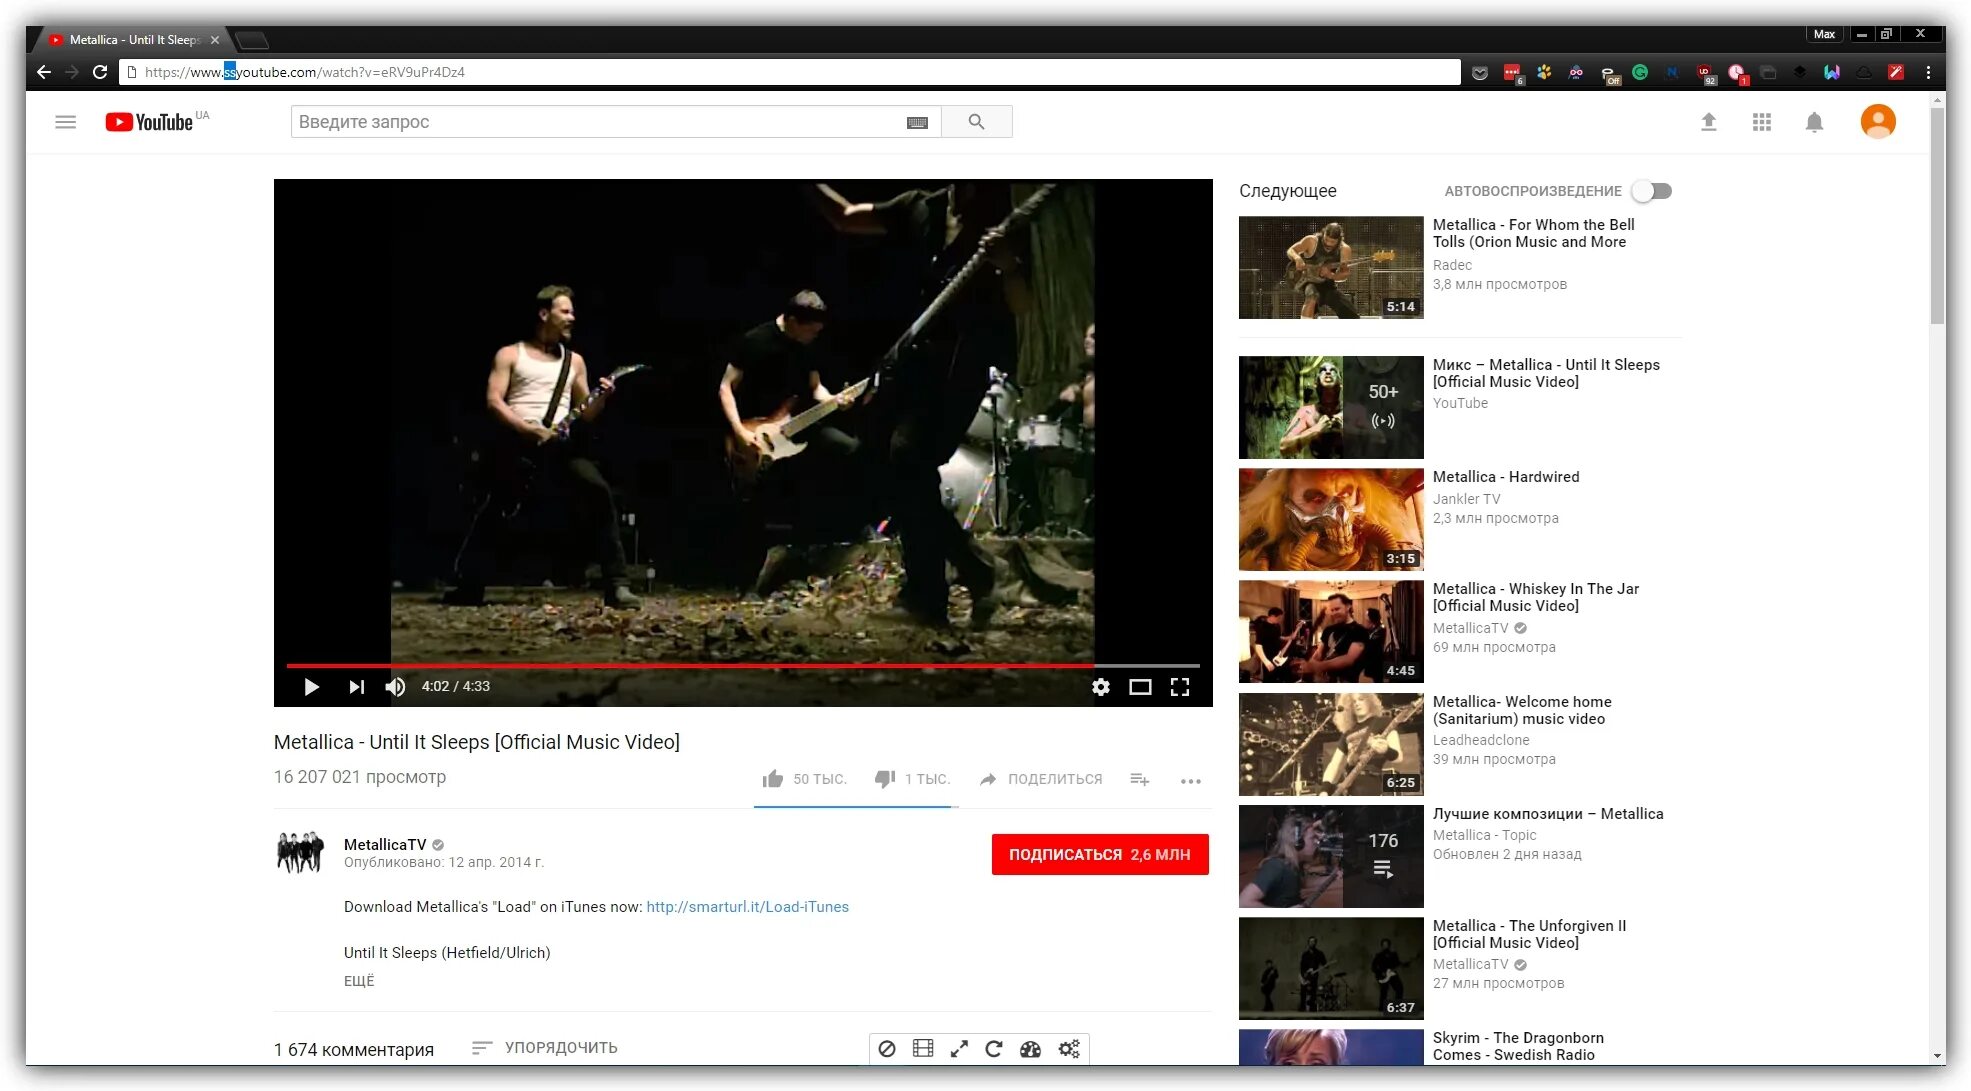
Task: Toggle theater mode in player
Action: 1139,687
